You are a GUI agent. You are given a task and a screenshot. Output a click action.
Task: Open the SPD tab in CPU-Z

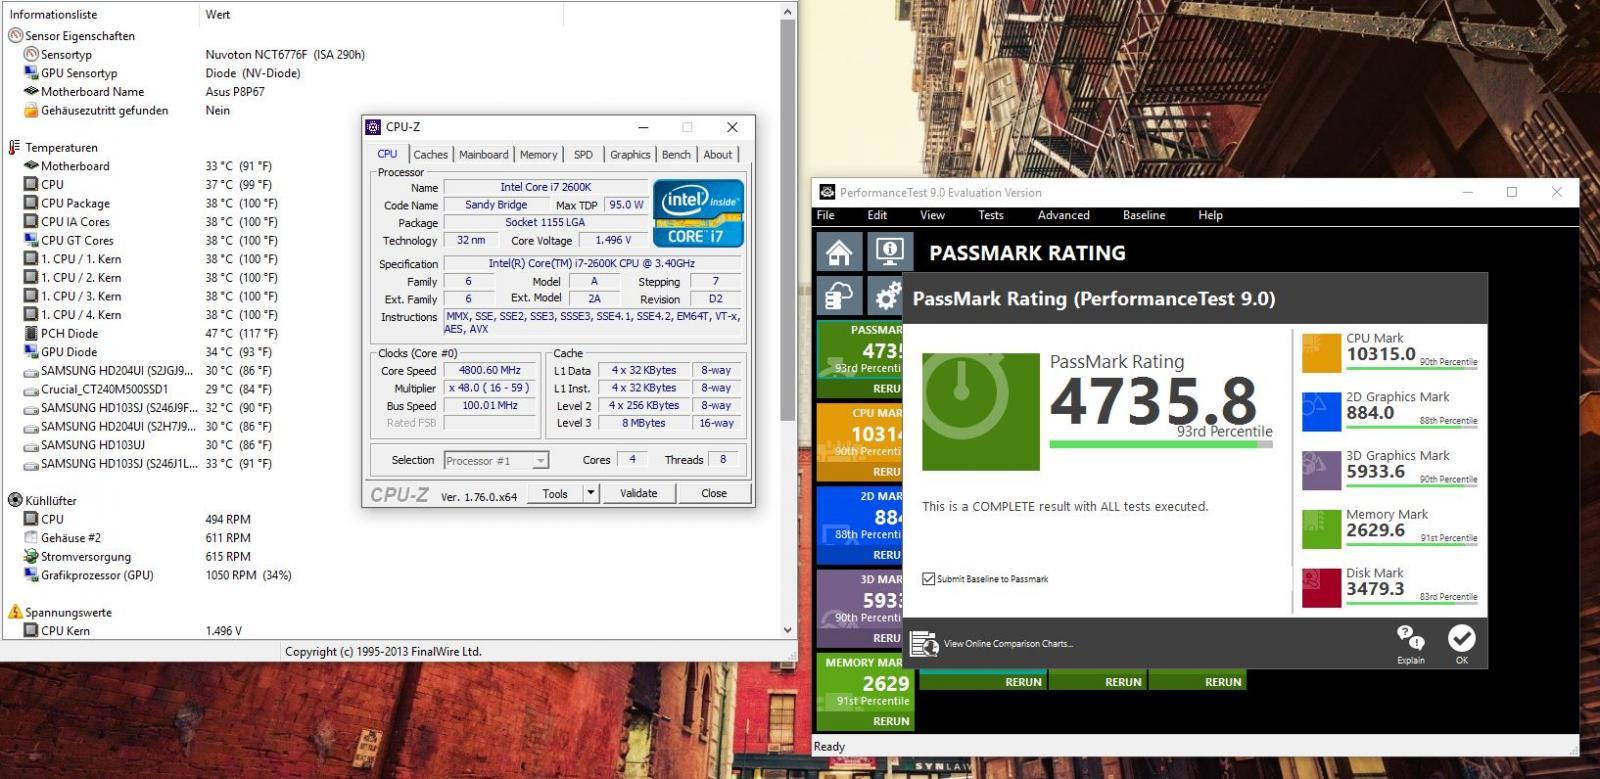coord(583,154)
